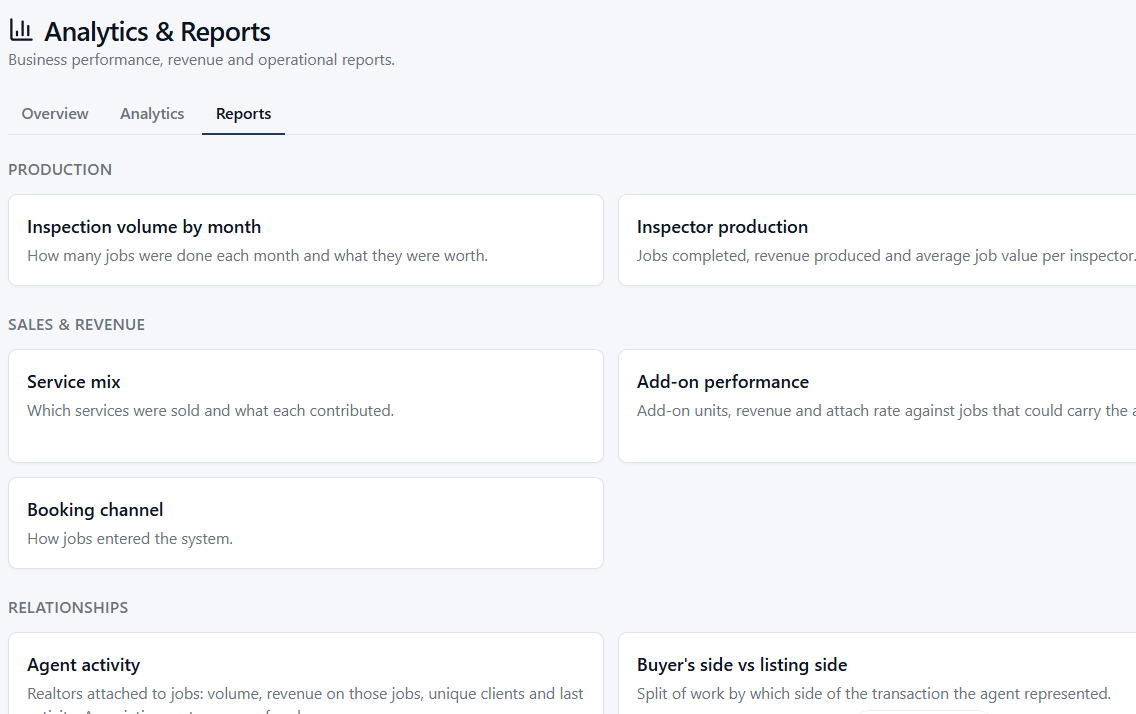Screen dimensions: 1136x714
Task: Click 'How jobs entered the system.' text
Action: (x=130, y=539)
